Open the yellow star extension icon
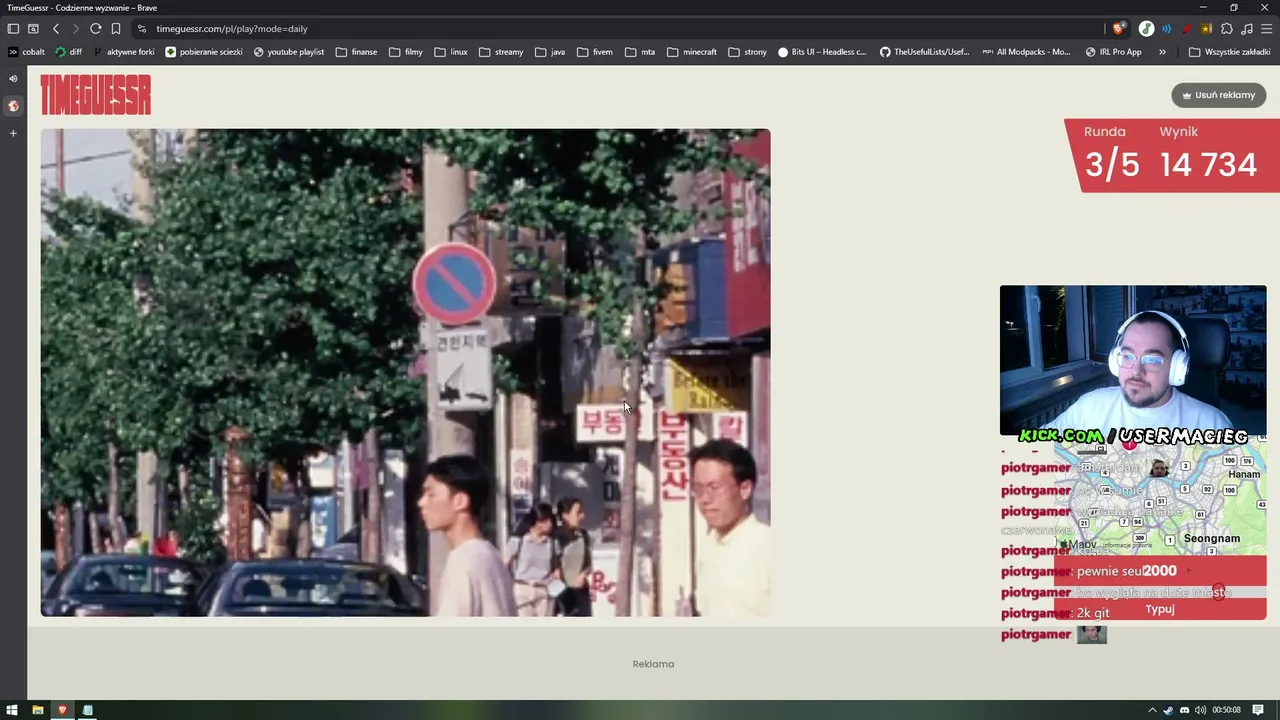1280x720 pixels. [x=1207, y=29]
